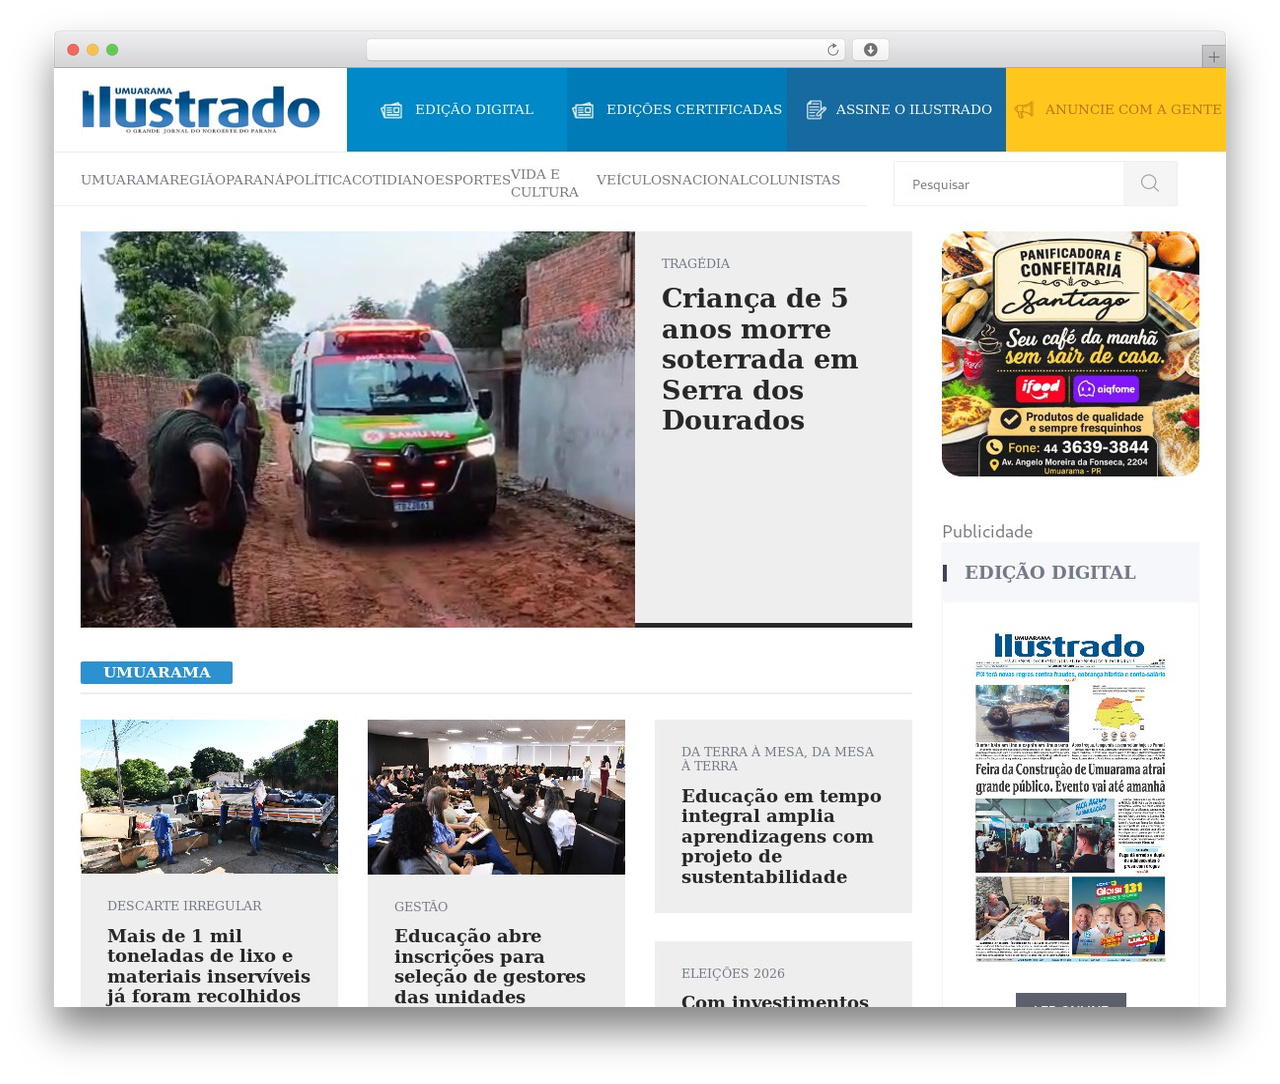Click the Edições Certificadas newspaper icon

click(583, 110)
